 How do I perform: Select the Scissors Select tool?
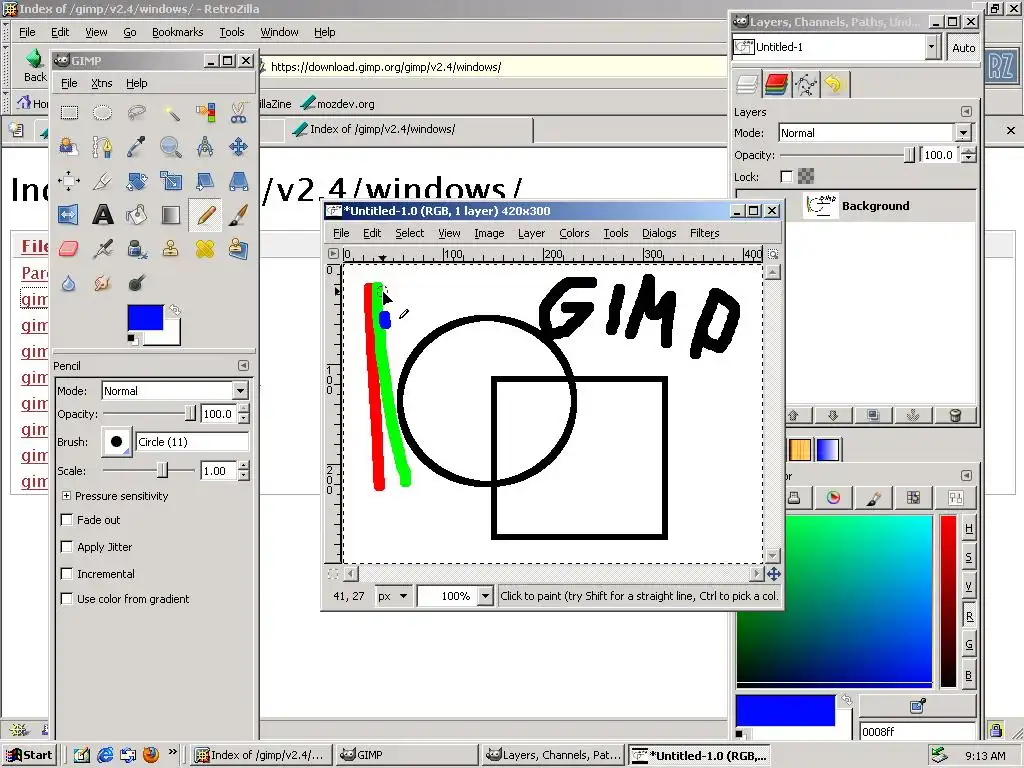click(238, 113)
